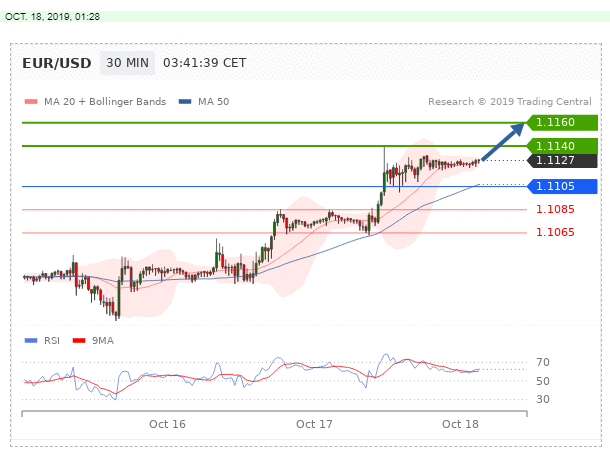The height and width of the screenshot is (454, 610).
Task: Open the Research © 2019 Trading Central credit
Action: tap(510, 102)
